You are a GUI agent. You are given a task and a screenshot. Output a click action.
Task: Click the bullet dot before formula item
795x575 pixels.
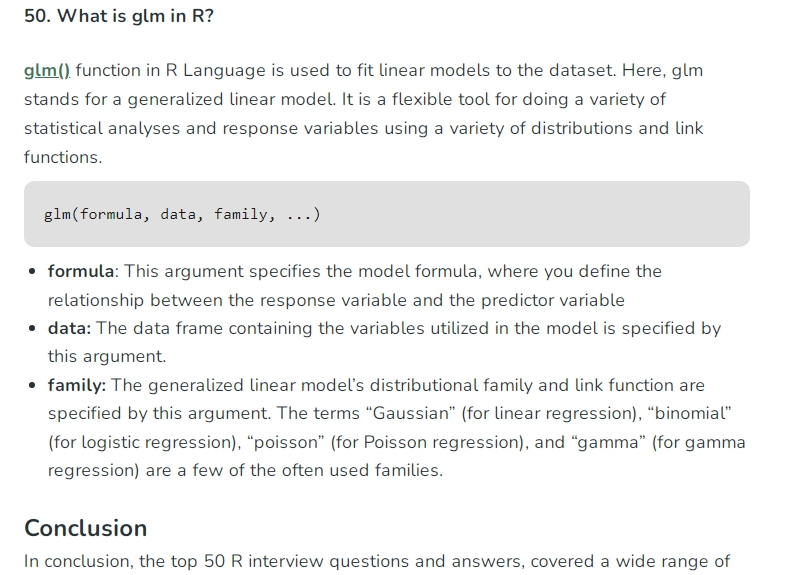(x=32, y=272)
